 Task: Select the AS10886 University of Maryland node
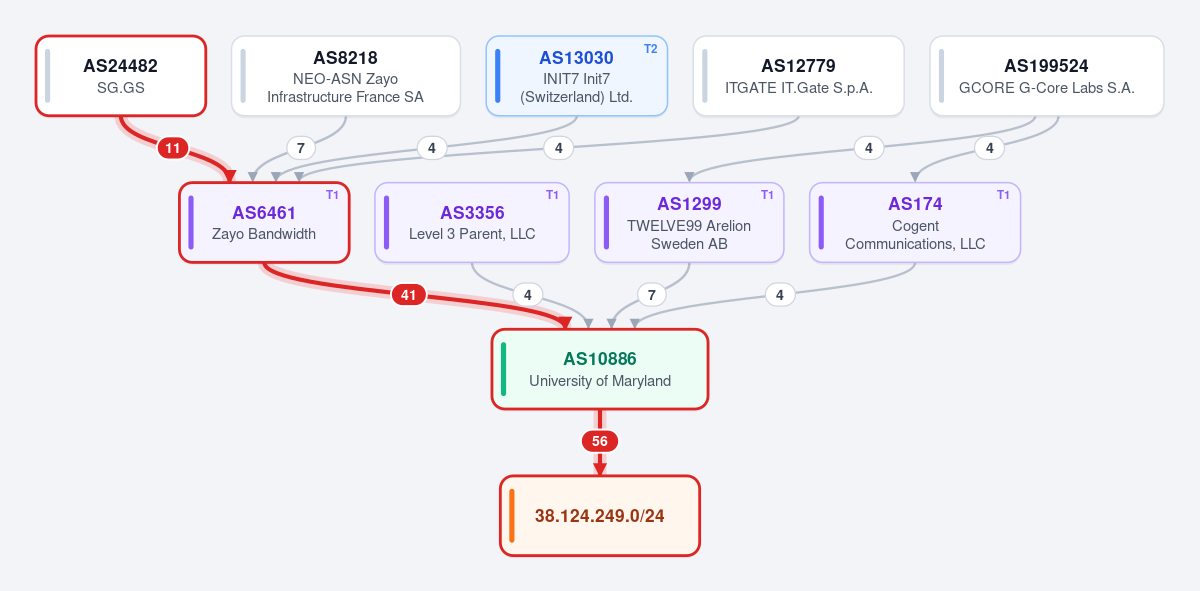[x=600, y=369]
